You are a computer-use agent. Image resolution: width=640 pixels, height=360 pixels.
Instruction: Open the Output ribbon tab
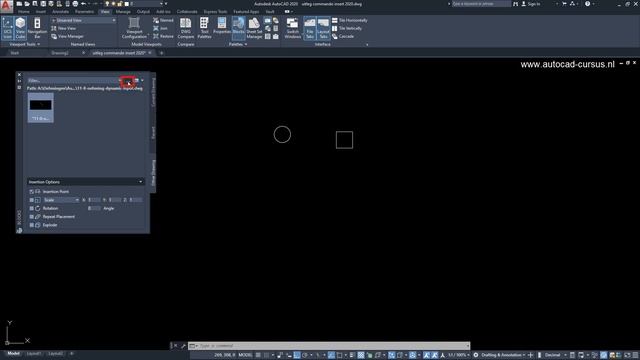[x=143, y=12]
